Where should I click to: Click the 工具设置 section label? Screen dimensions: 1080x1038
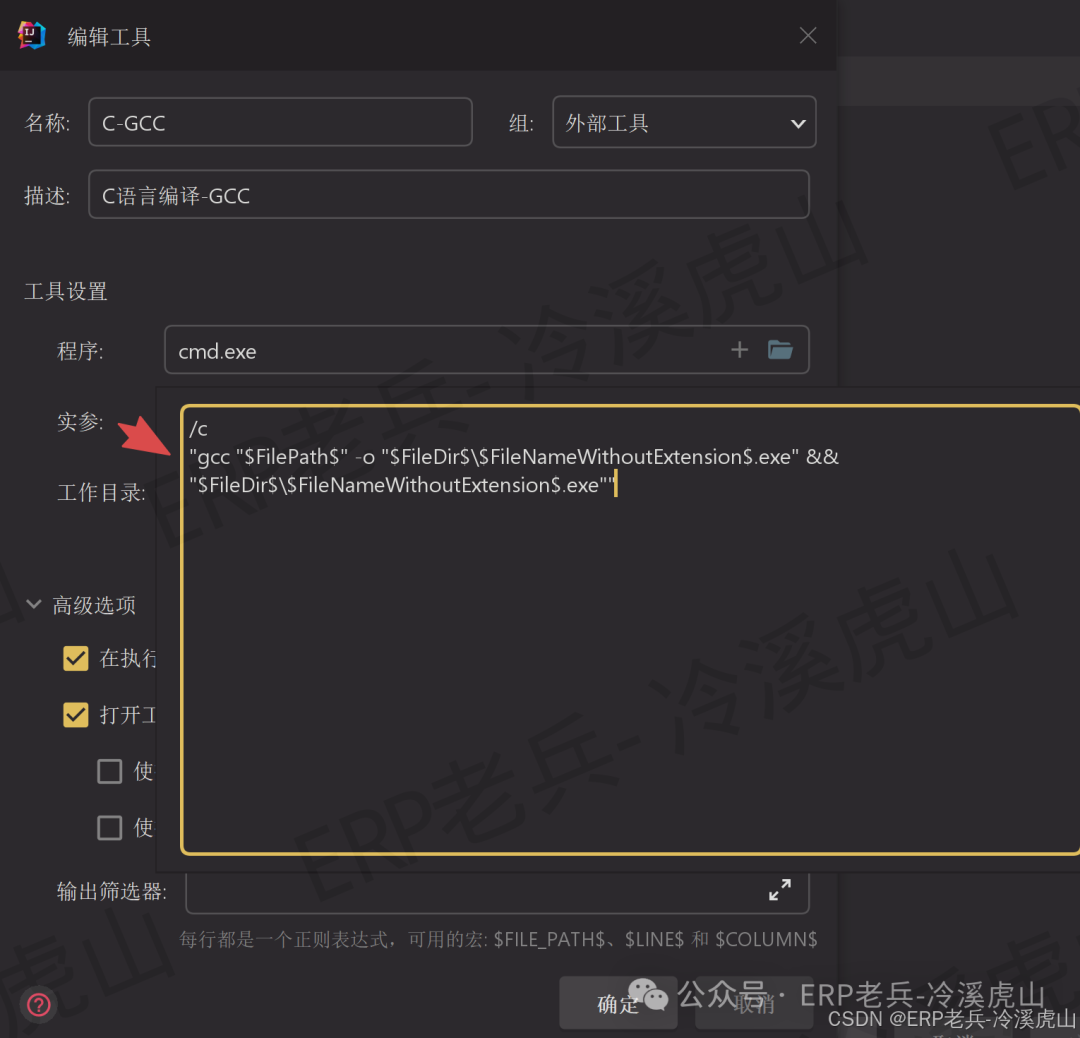point(65,291)
